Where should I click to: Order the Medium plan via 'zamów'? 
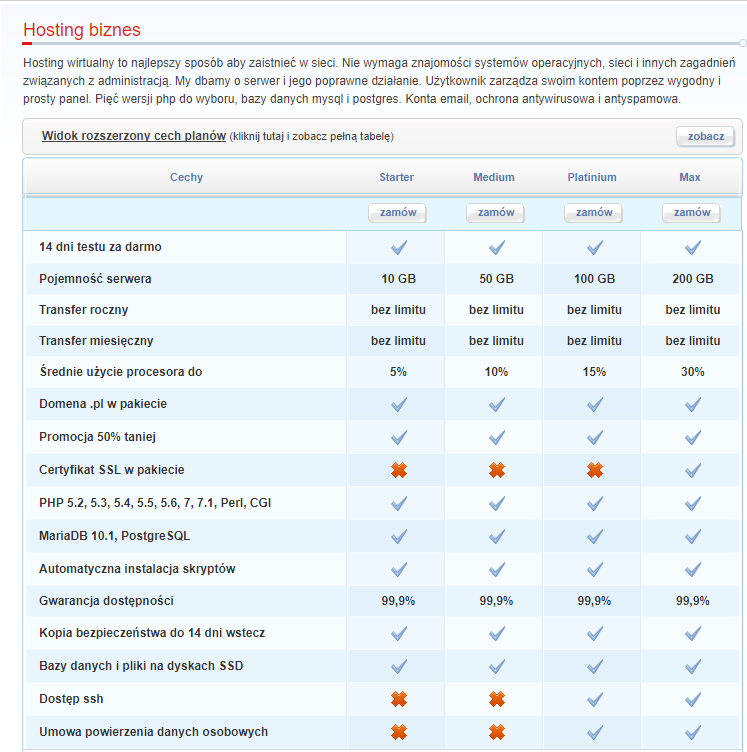coord(496,213)
